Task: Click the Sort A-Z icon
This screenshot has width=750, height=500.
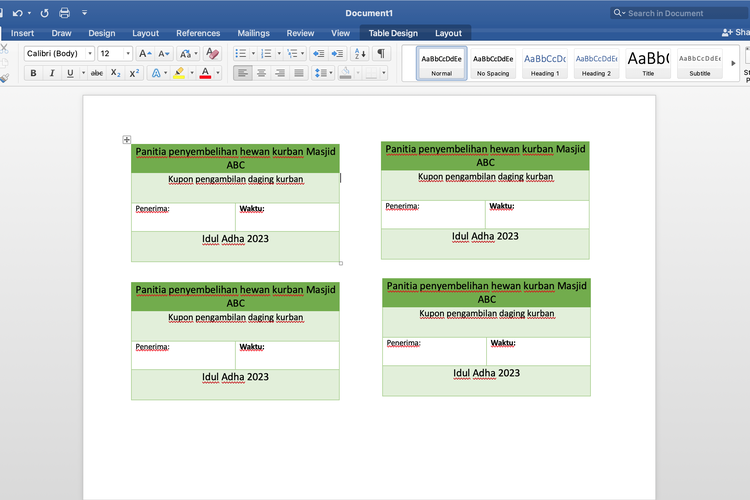Action: click(x=360, y=54)
